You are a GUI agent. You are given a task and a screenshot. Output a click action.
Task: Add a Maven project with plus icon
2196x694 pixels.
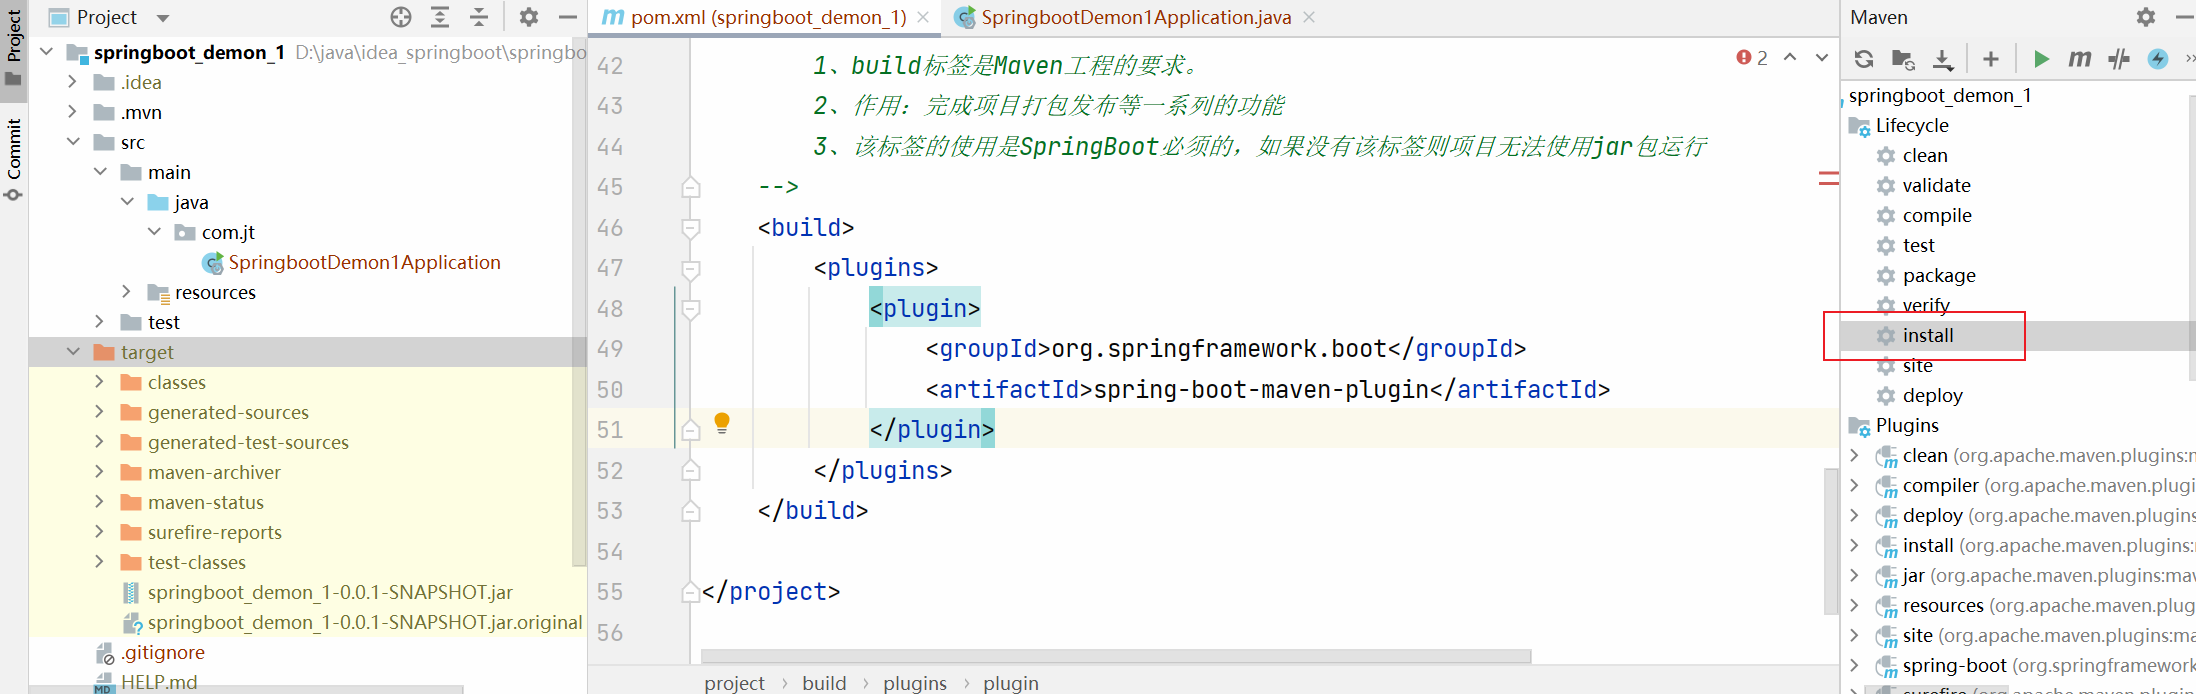pyautogui.click(x=1991, y=59)
